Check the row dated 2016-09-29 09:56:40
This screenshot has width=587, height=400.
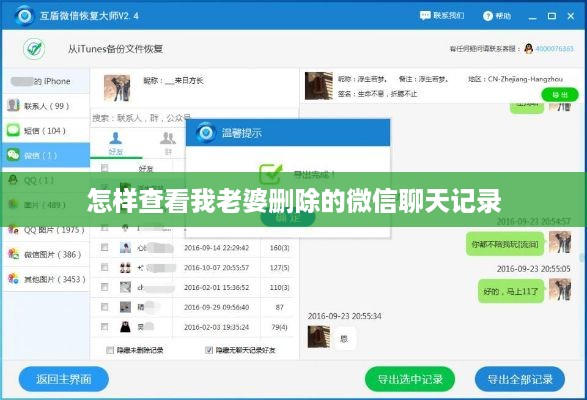pyautogui.click(x=104, y=307)
